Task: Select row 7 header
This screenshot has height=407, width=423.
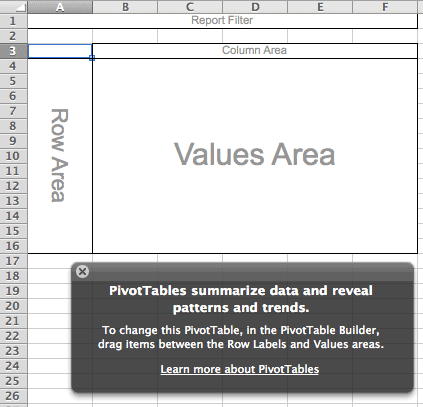Action: 14,111
